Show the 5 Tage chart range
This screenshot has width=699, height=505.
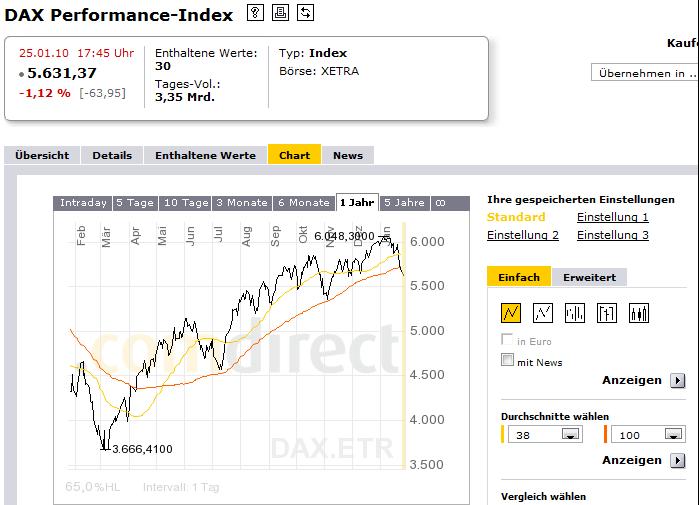coord(135,203)
